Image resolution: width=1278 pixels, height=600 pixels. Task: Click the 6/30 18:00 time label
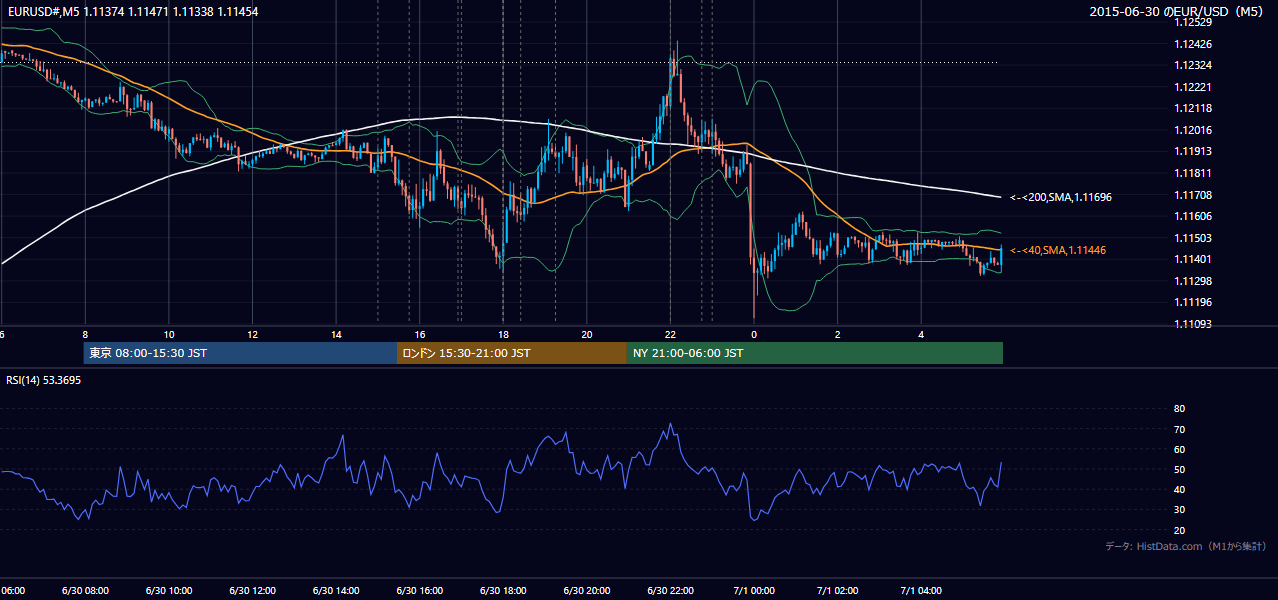(503, 590)
